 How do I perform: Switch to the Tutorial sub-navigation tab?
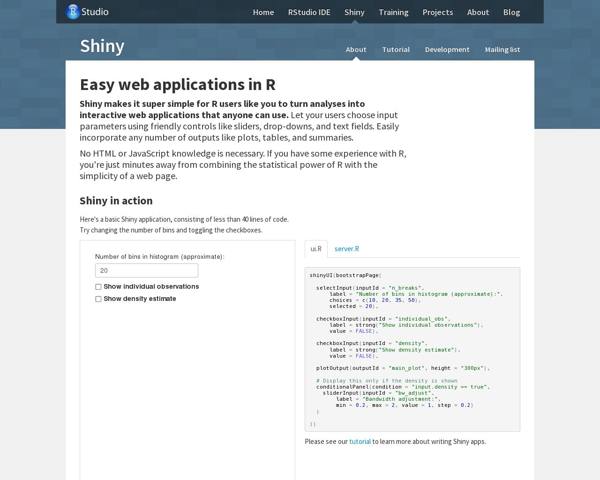pyautogui.click(x=395, y=49)
